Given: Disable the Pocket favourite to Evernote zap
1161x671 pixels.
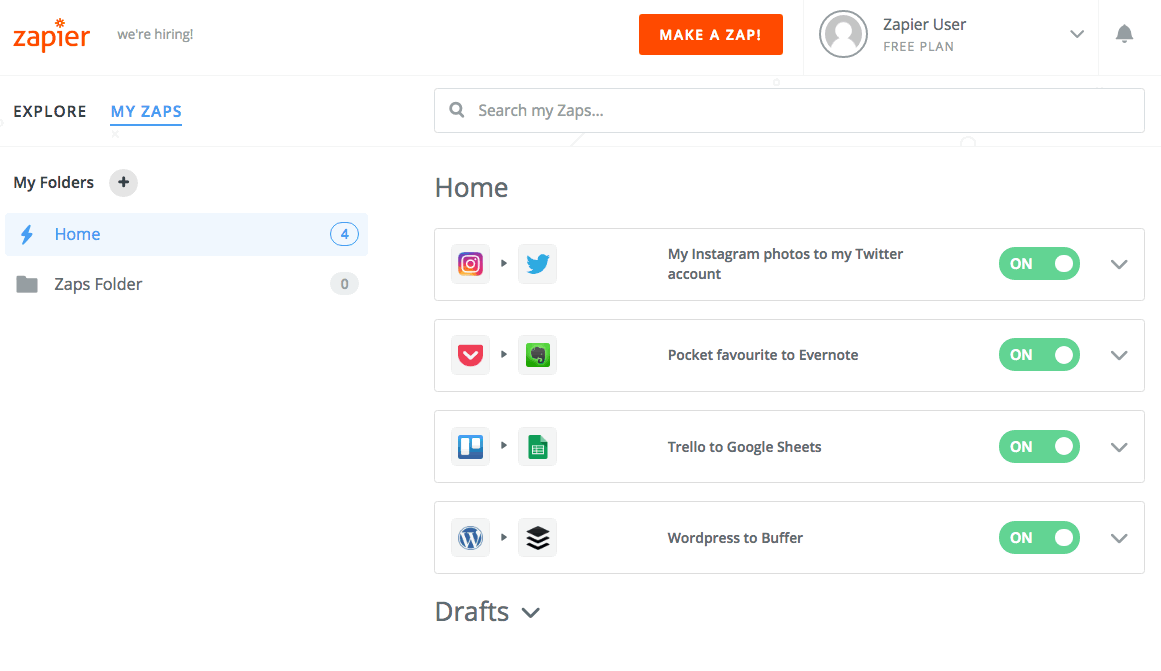Looking at the screenshot, I should pyautogui.click(x=1039, y=355).
